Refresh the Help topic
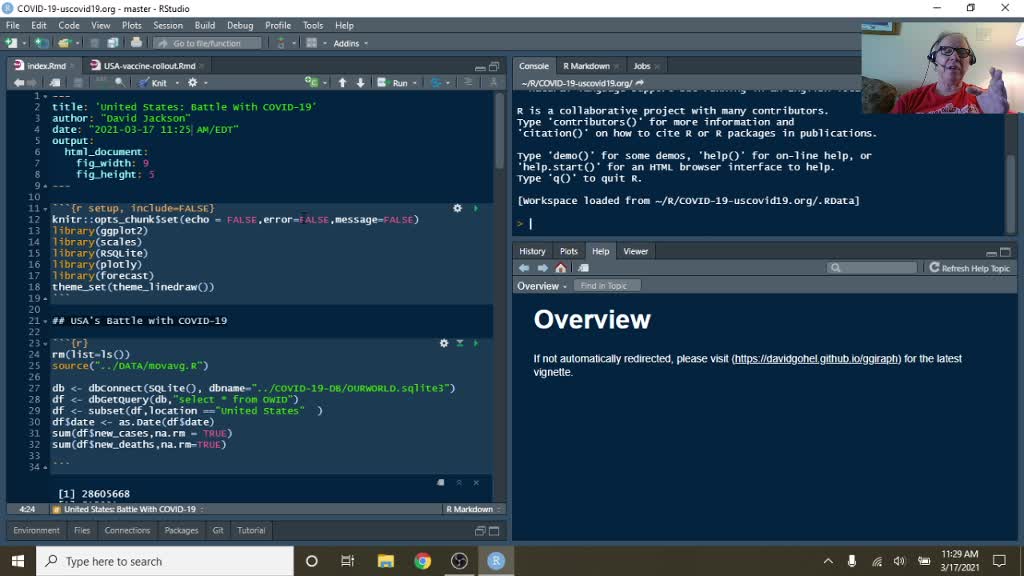The width and height of the screenshot is (1024, 576). point(970,268)
